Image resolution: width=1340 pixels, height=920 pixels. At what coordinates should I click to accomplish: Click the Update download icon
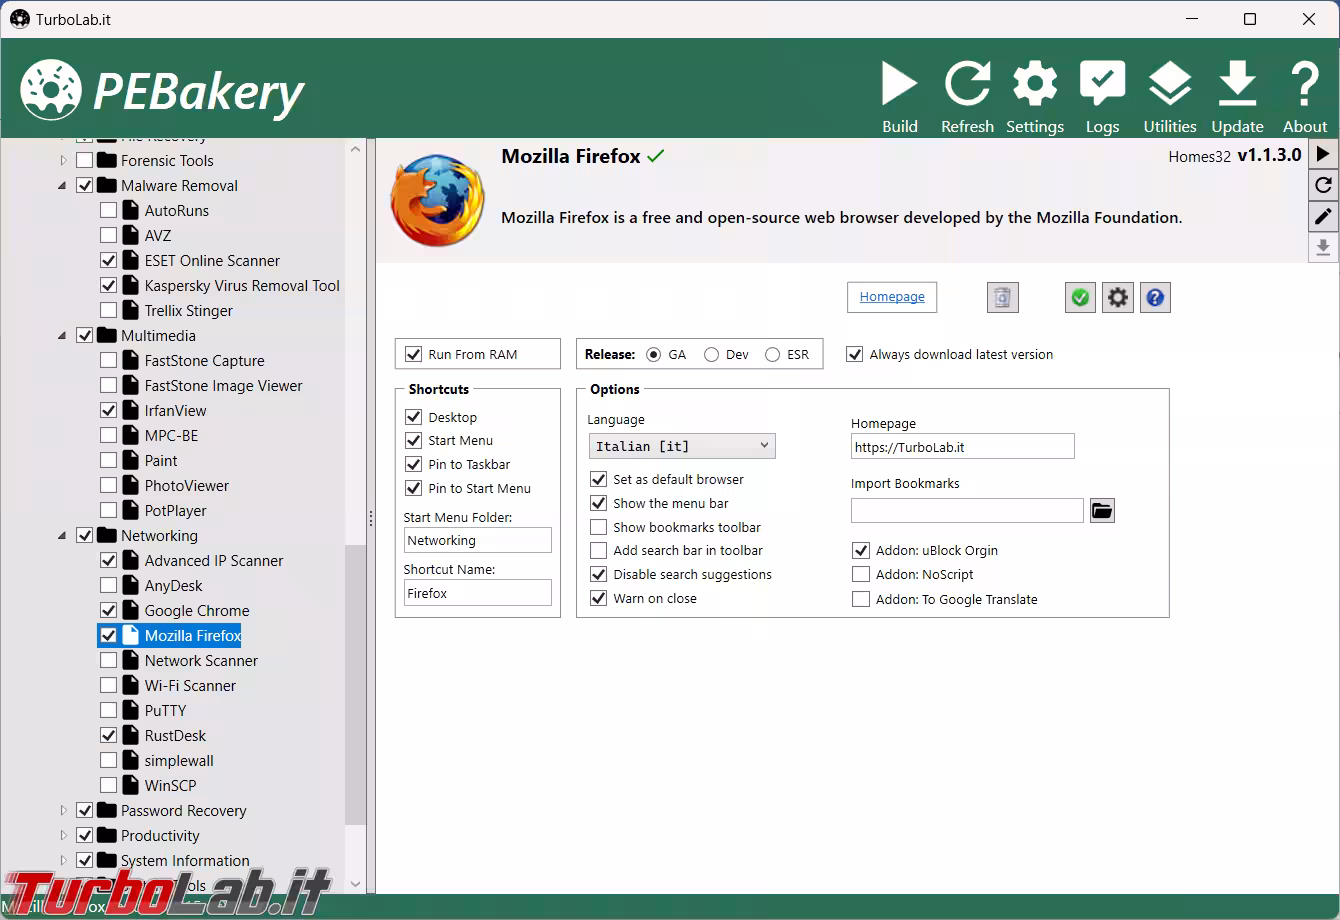(1237, 85)
